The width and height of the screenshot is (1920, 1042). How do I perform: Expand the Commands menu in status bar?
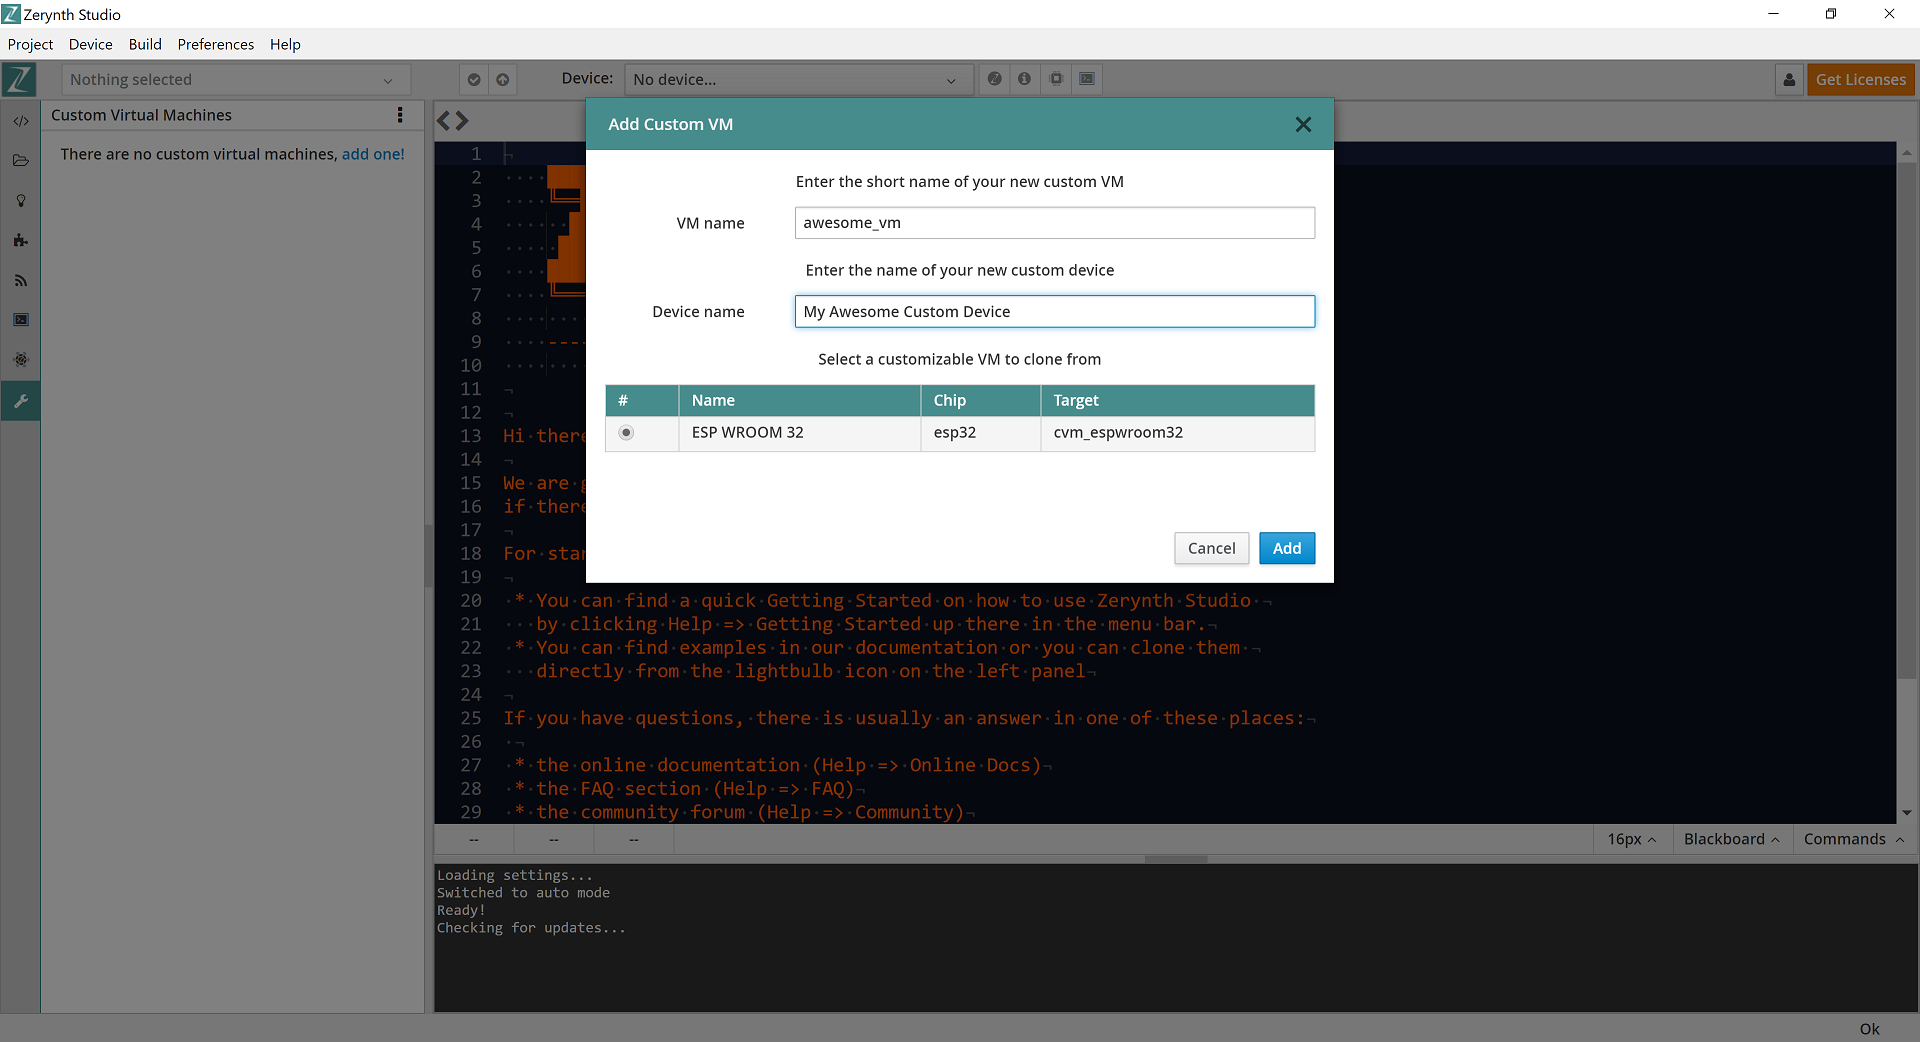click(1853, 839)
